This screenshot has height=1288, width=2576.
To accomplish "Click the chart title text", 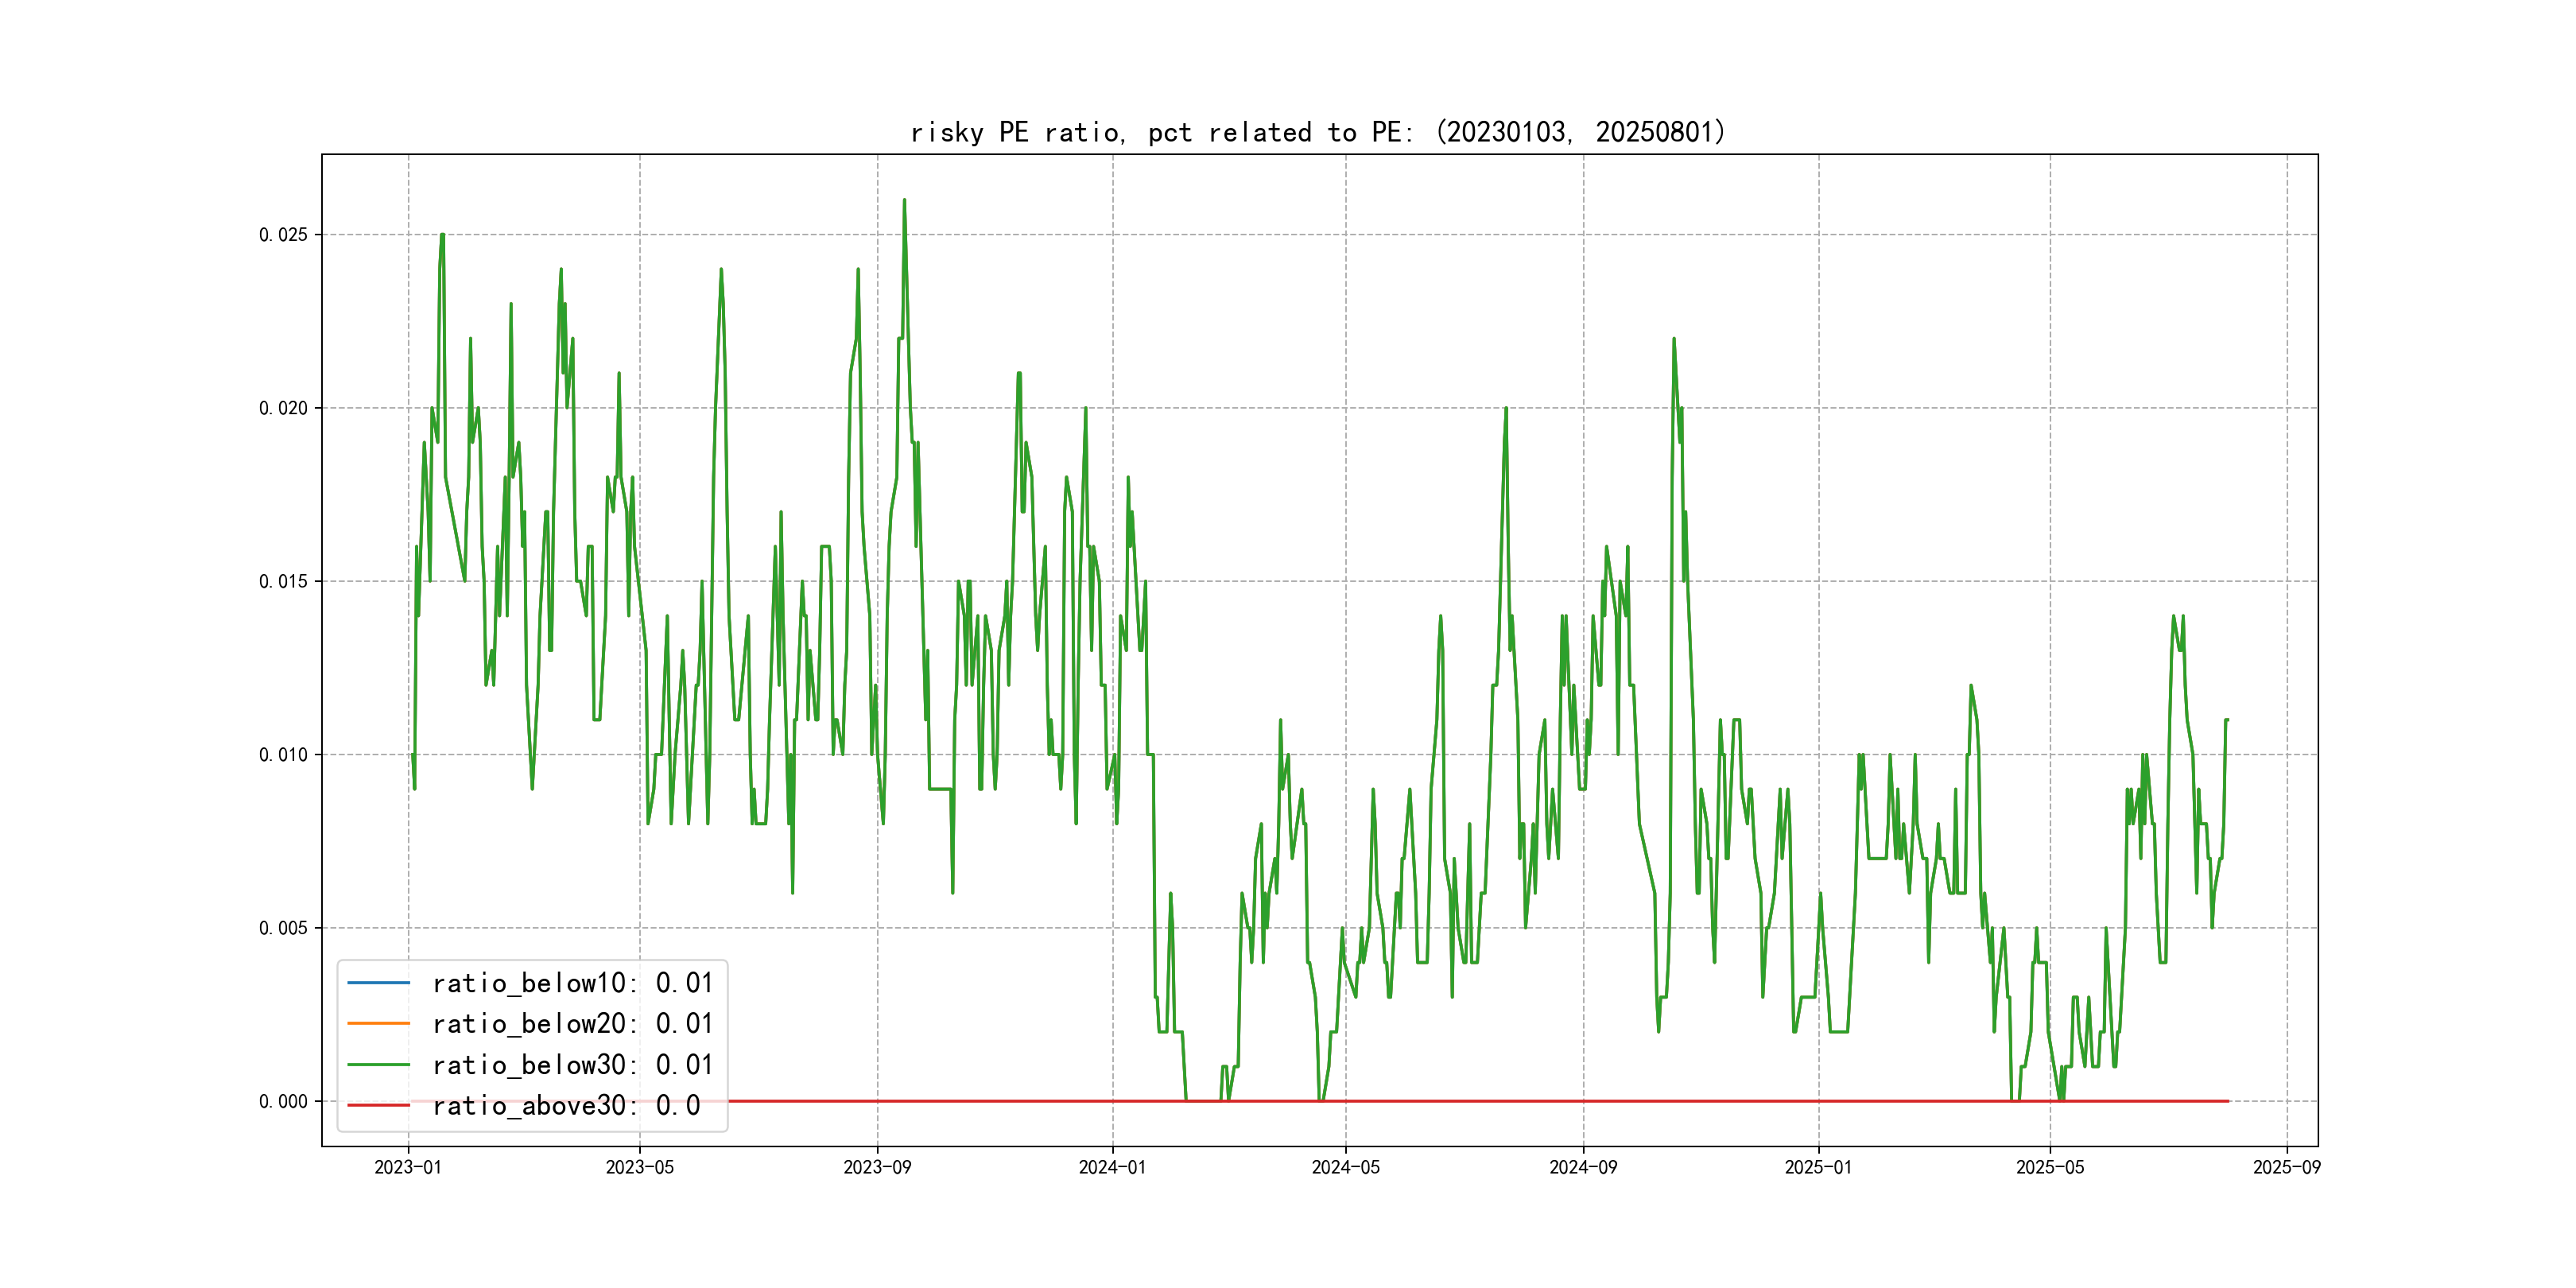I will (x=1318, y=132).
